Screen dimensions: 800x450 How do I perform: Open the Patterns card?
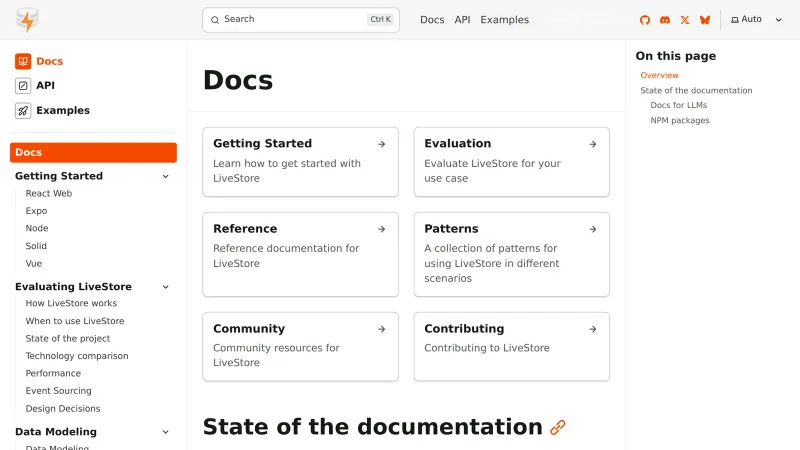tap(511, 254)
